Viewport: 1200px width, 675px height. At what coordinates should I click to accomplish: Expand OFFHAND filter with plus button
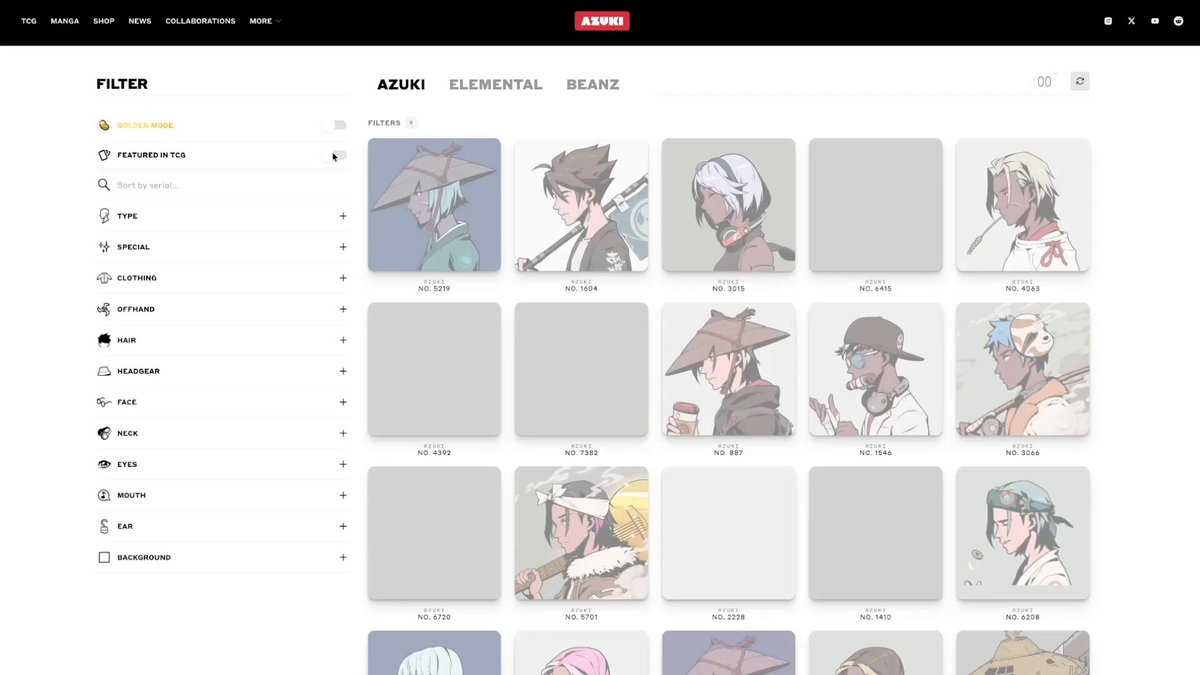click(343, 309)
